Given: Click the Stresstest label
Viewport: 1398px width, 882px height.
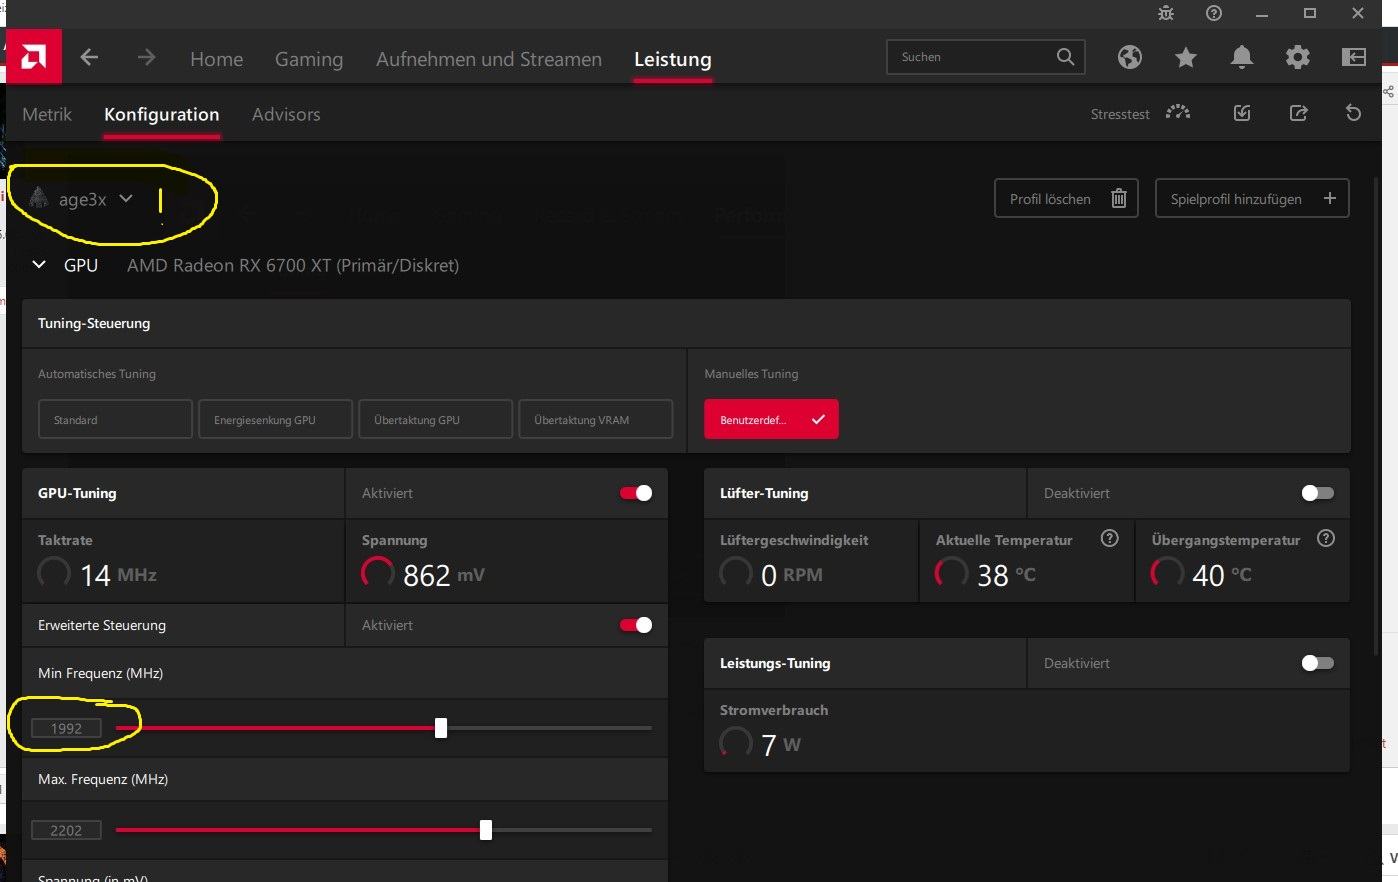Looking at the screenshot, I should 1120,114.
